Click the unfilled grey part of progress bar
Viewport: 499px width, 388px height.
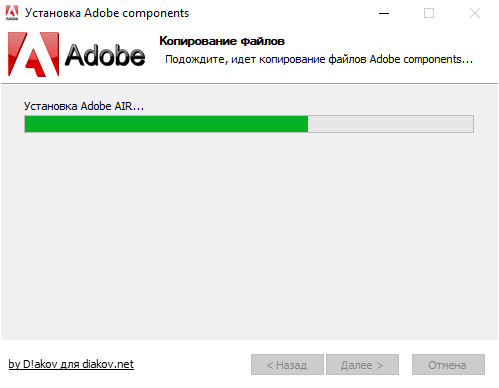point(391,124)
